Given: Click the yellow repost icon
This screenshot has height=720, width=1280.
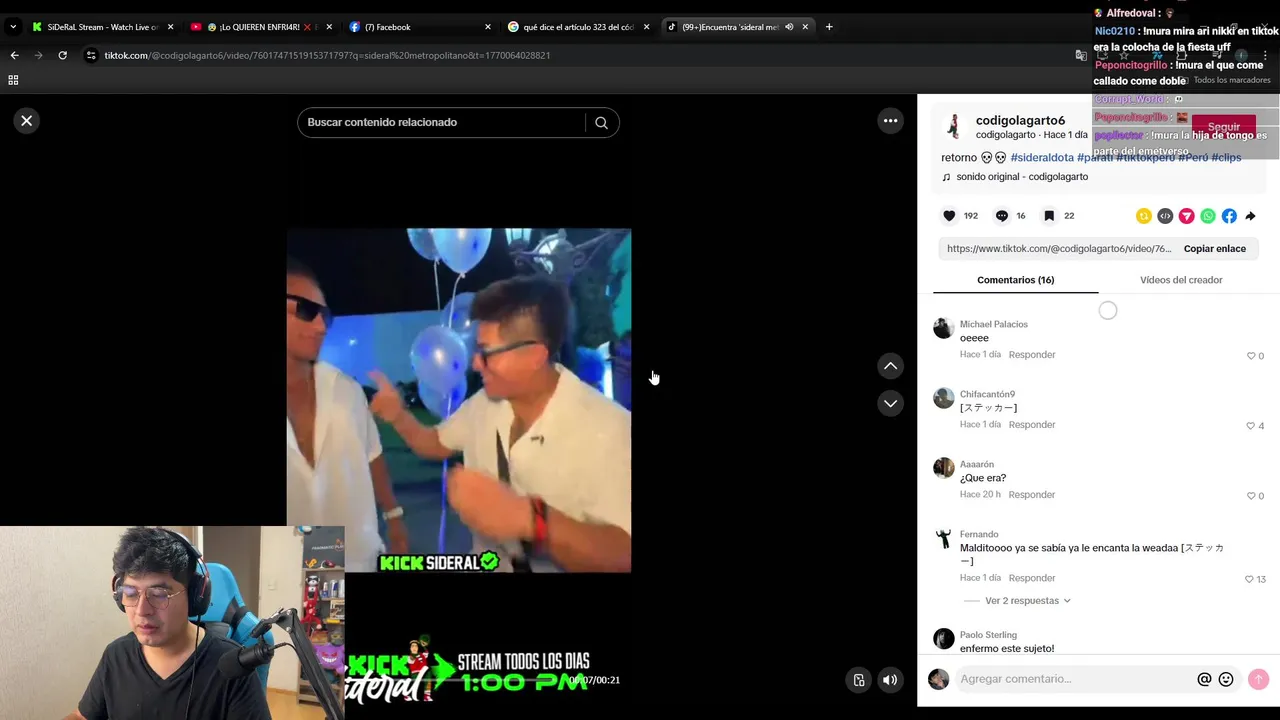Looking at the screenshot, I should (x=1144, y=216).
